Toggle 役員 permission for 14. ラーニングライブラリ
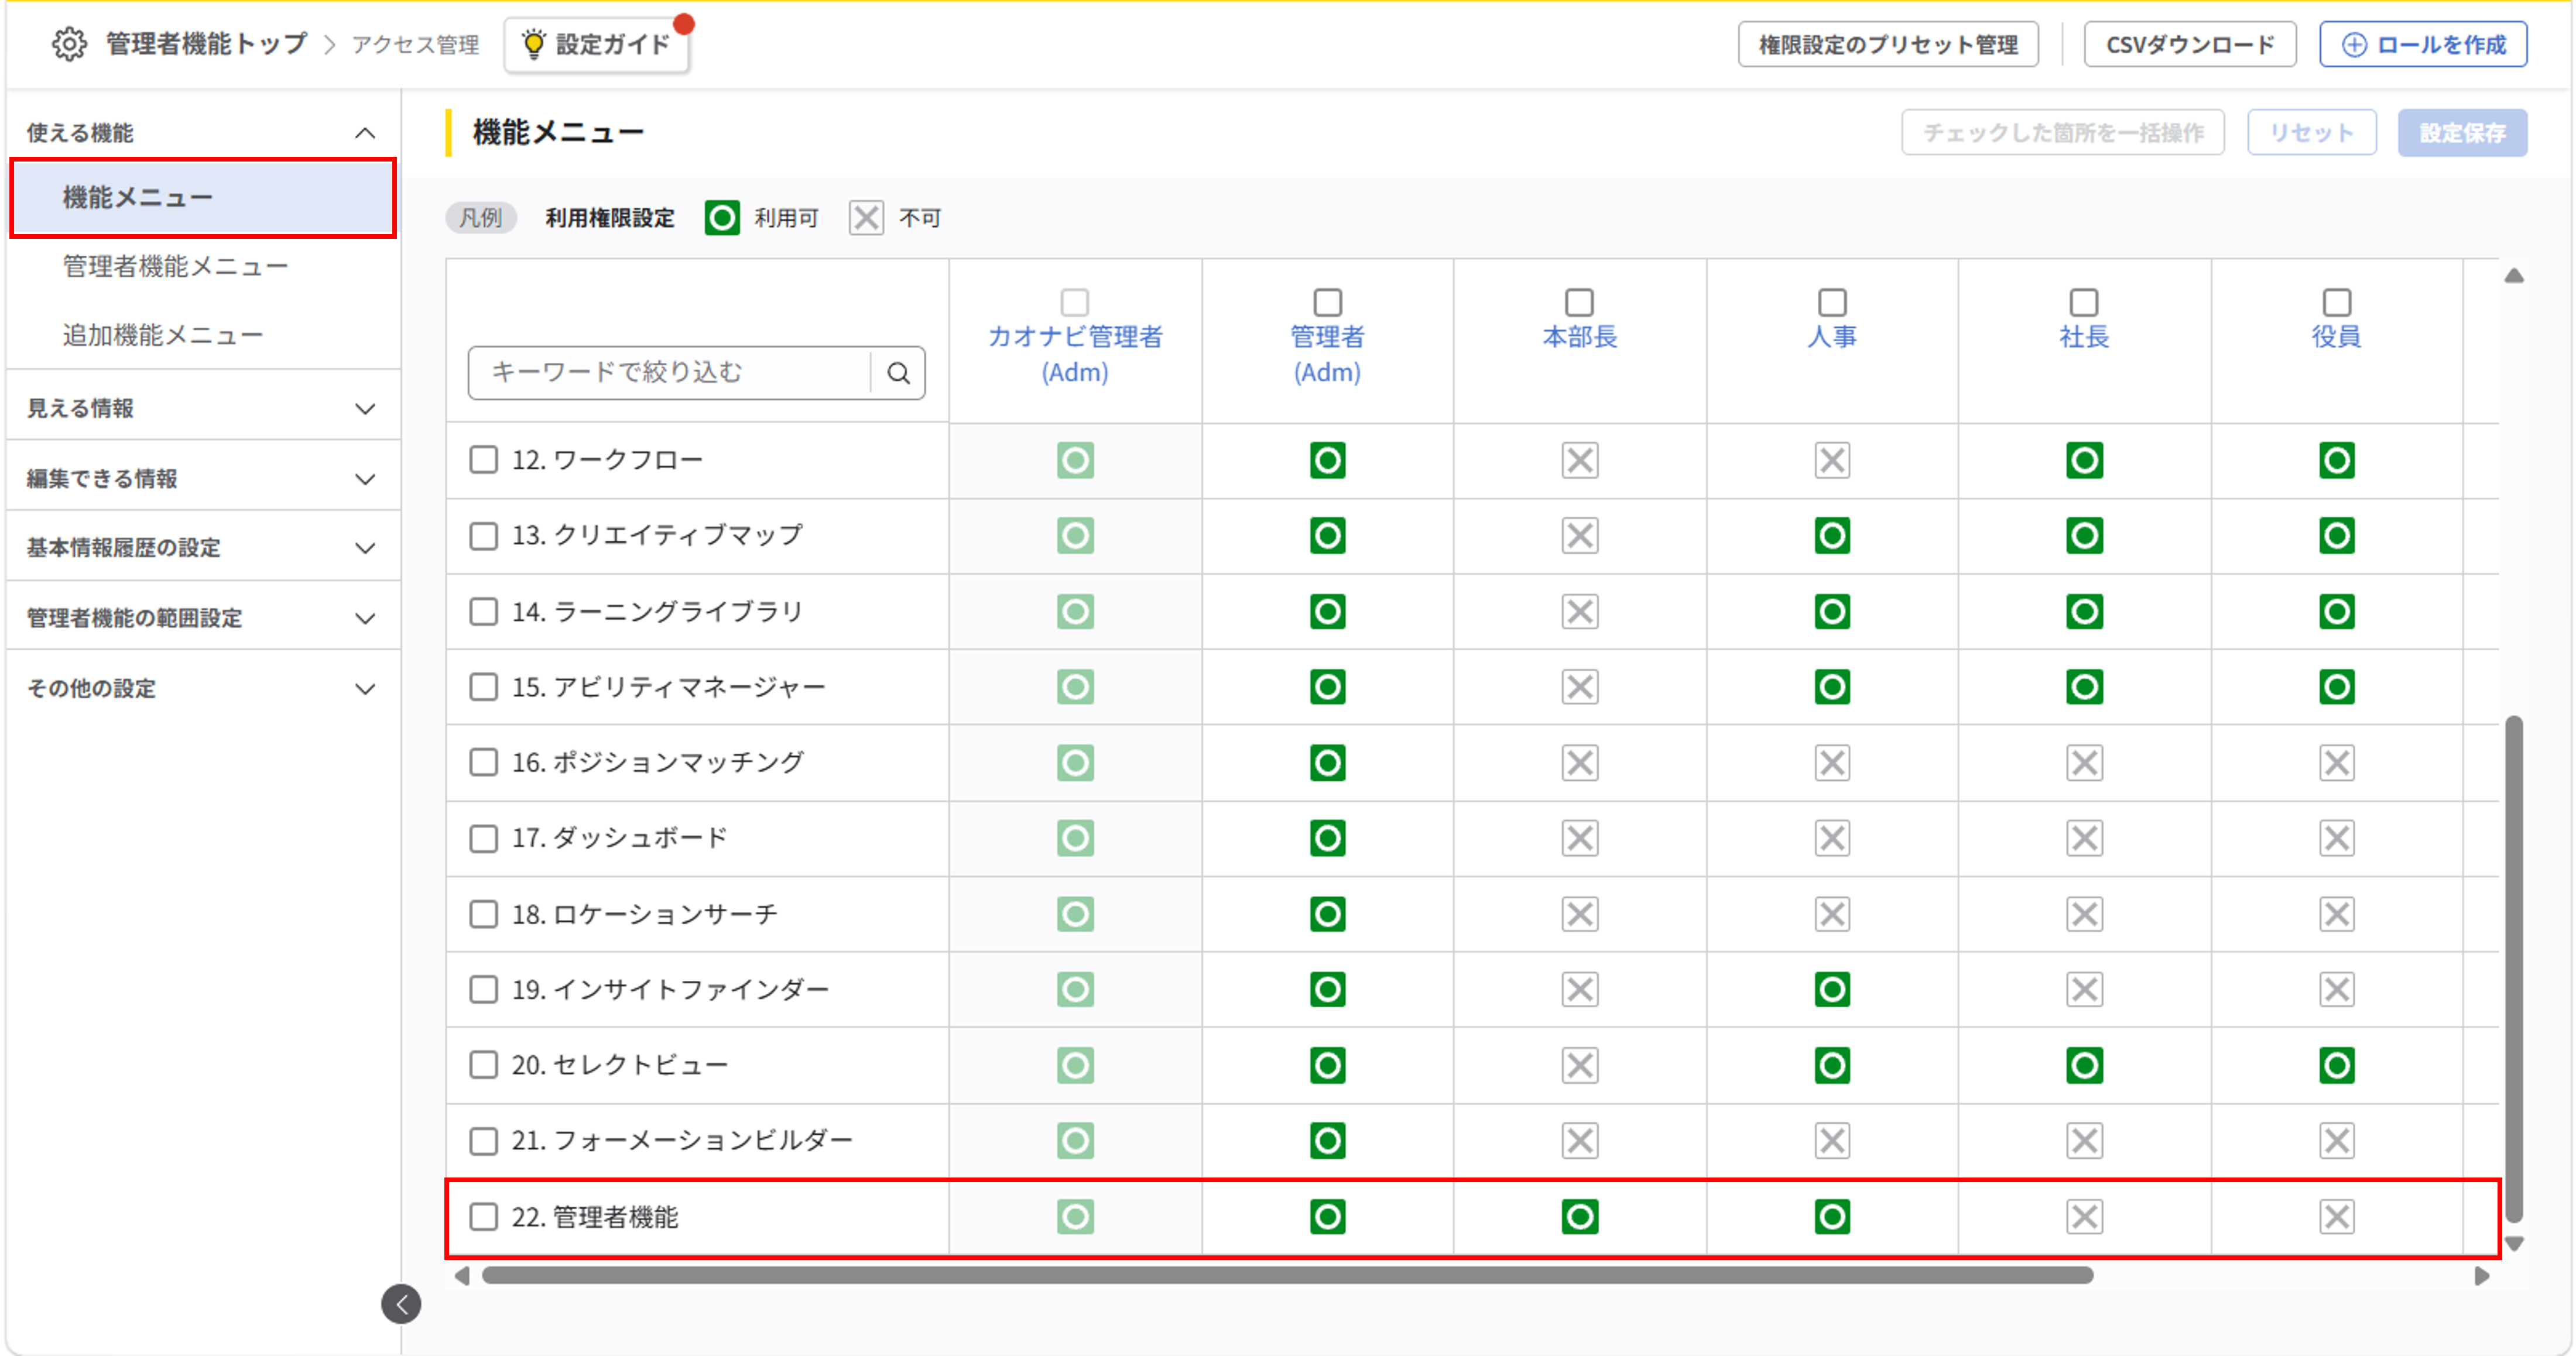The width and height of the screenshot is (2576, 1356). 2336,611
